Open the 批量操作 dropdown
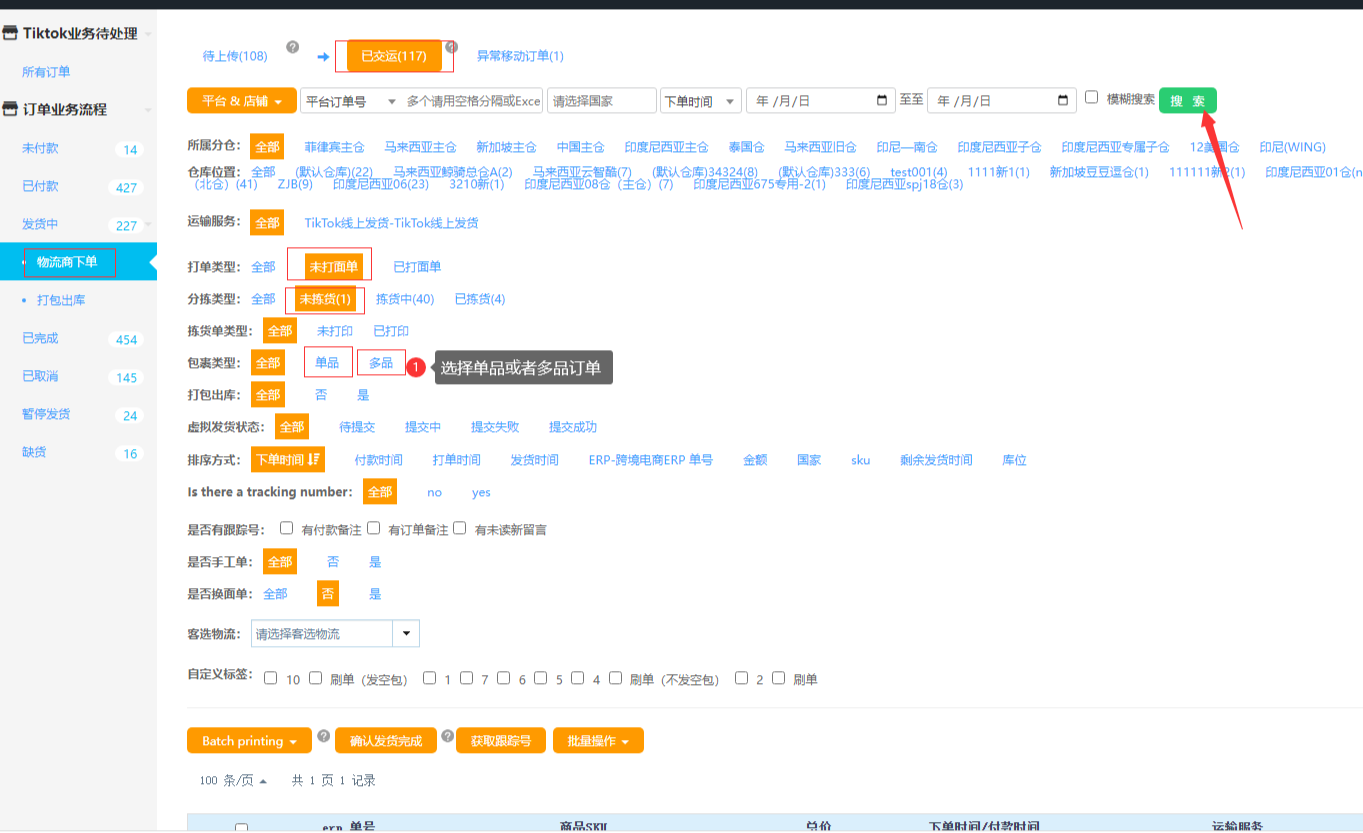1363x833 pixels. 598,741
